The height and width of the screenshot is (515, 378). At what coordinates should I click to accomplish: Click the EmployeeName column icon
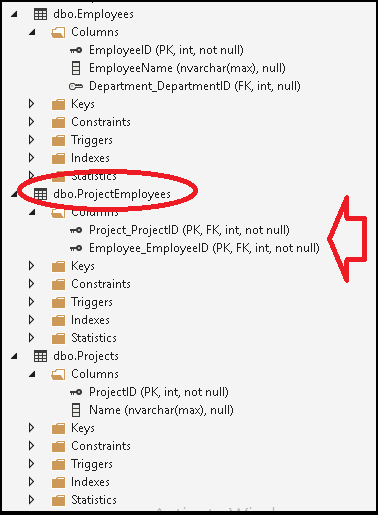click(76, 68)
